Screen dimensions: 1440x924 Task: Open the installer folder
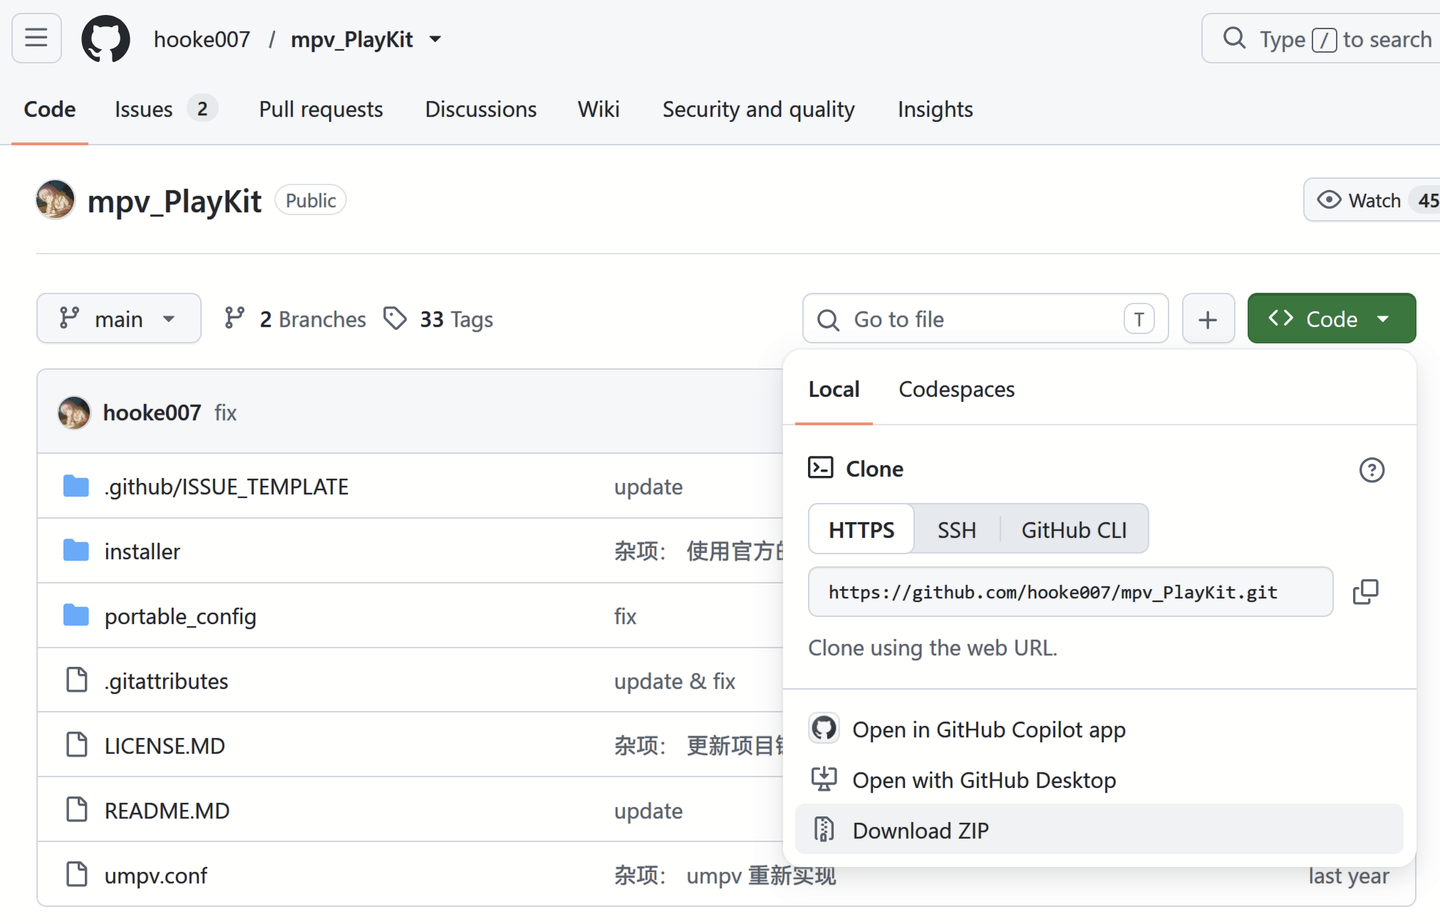coord(143,552)
